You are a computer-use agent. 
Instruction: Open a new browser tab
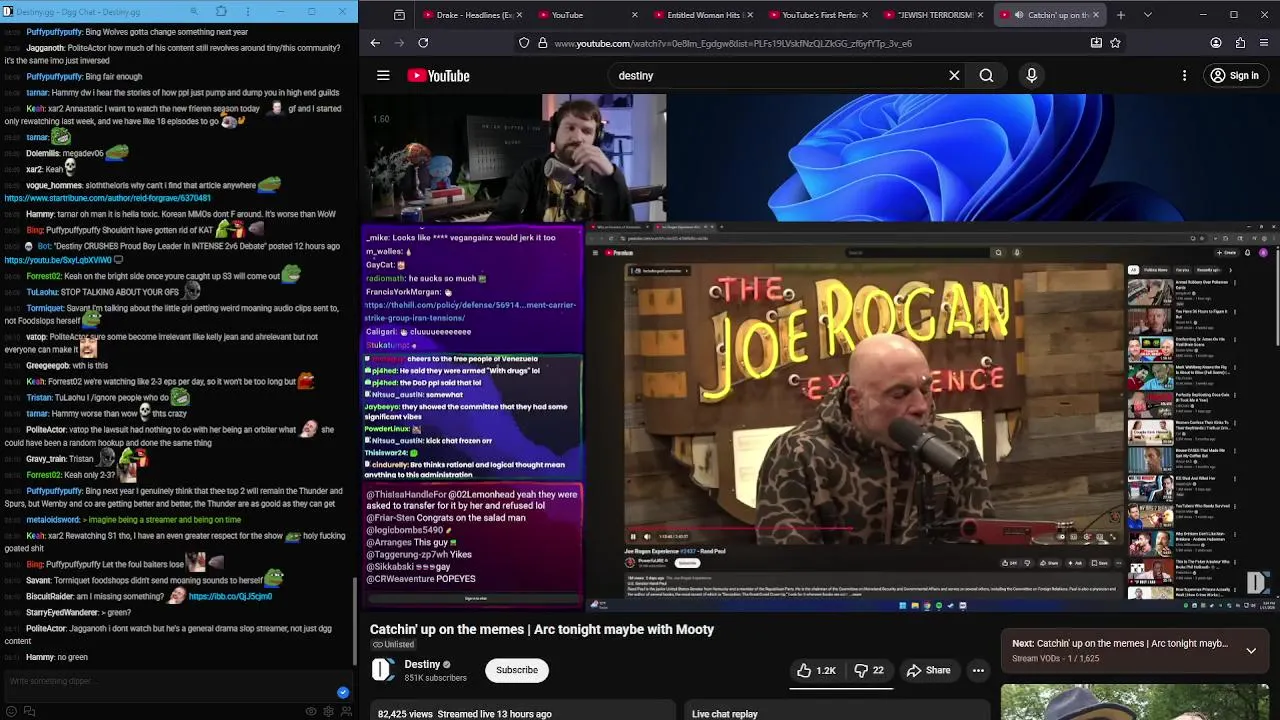pos(1120,15)
